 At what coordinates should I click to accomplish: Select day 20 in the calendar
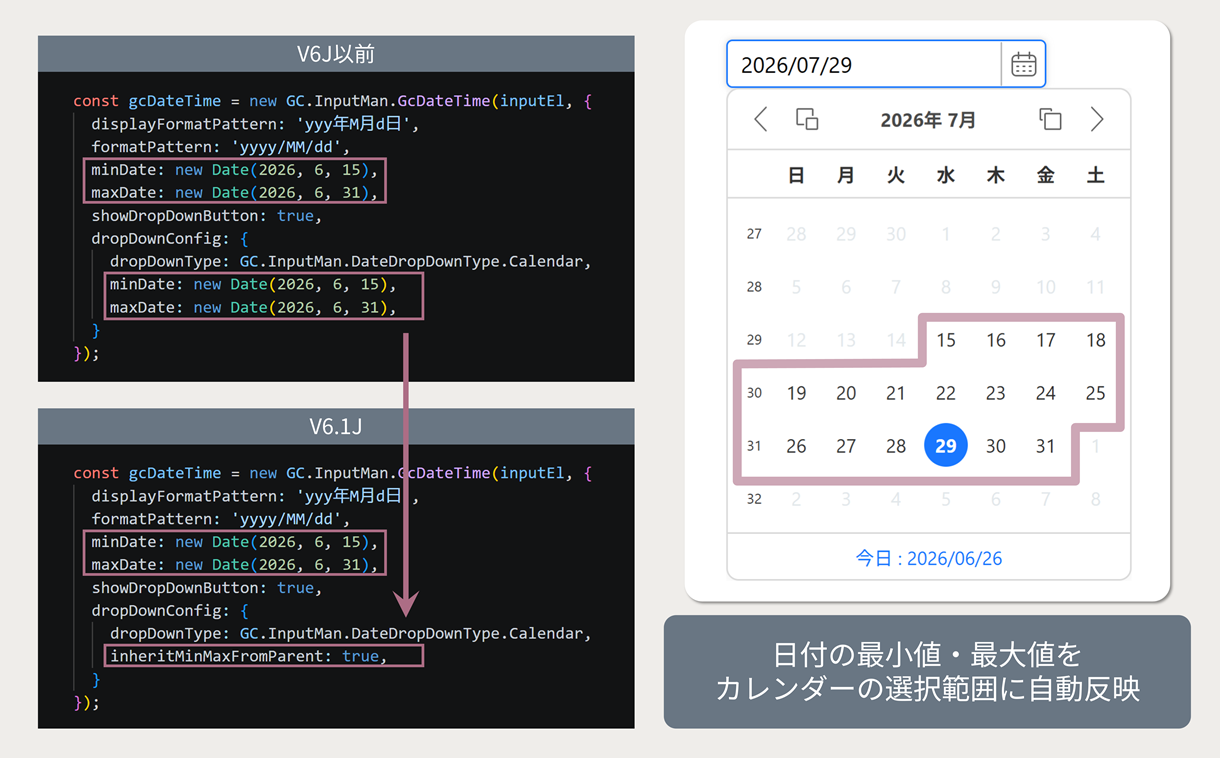(x=846, y=393)
